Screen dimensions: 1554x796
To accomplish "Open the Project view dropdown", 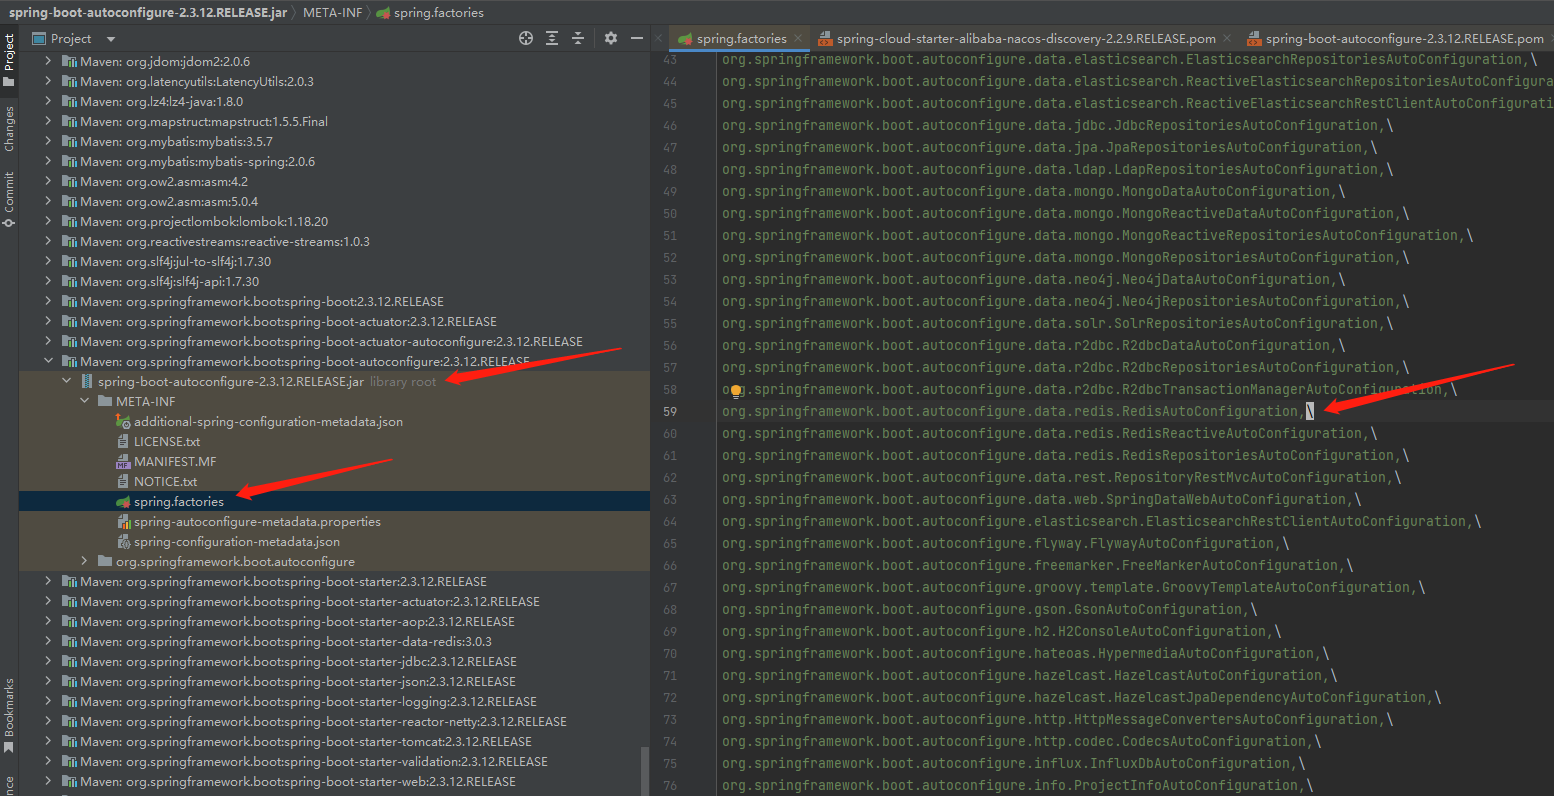I will click(x=111, y=39).
